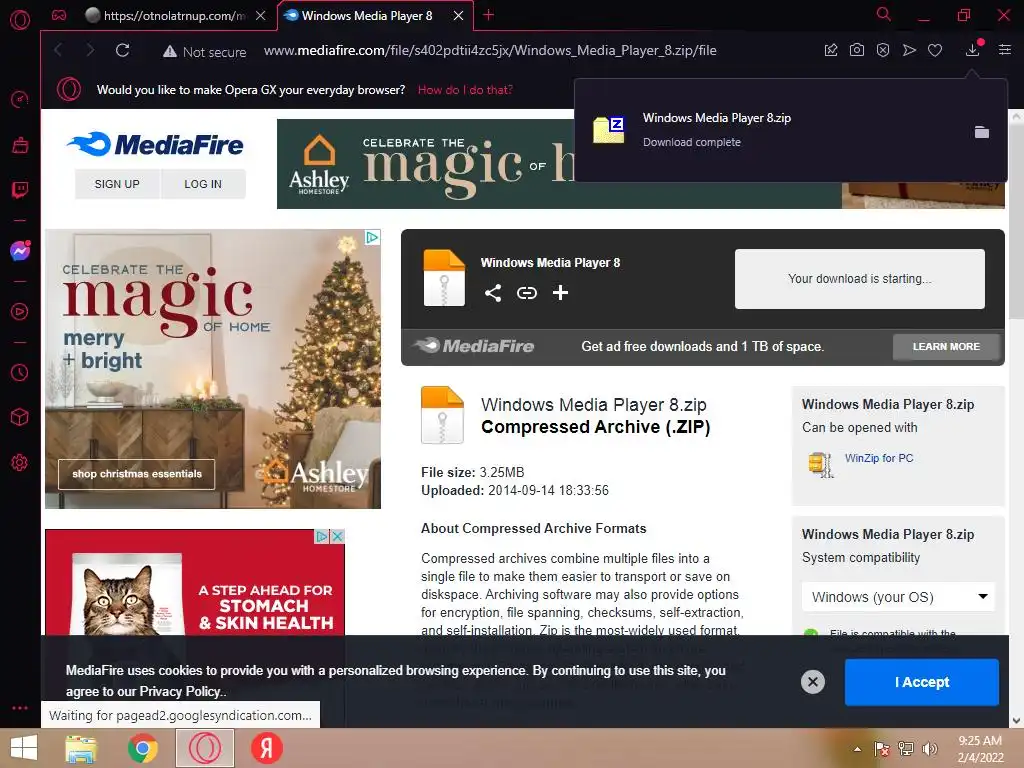Go back to previous page

(x=58, y=50)
